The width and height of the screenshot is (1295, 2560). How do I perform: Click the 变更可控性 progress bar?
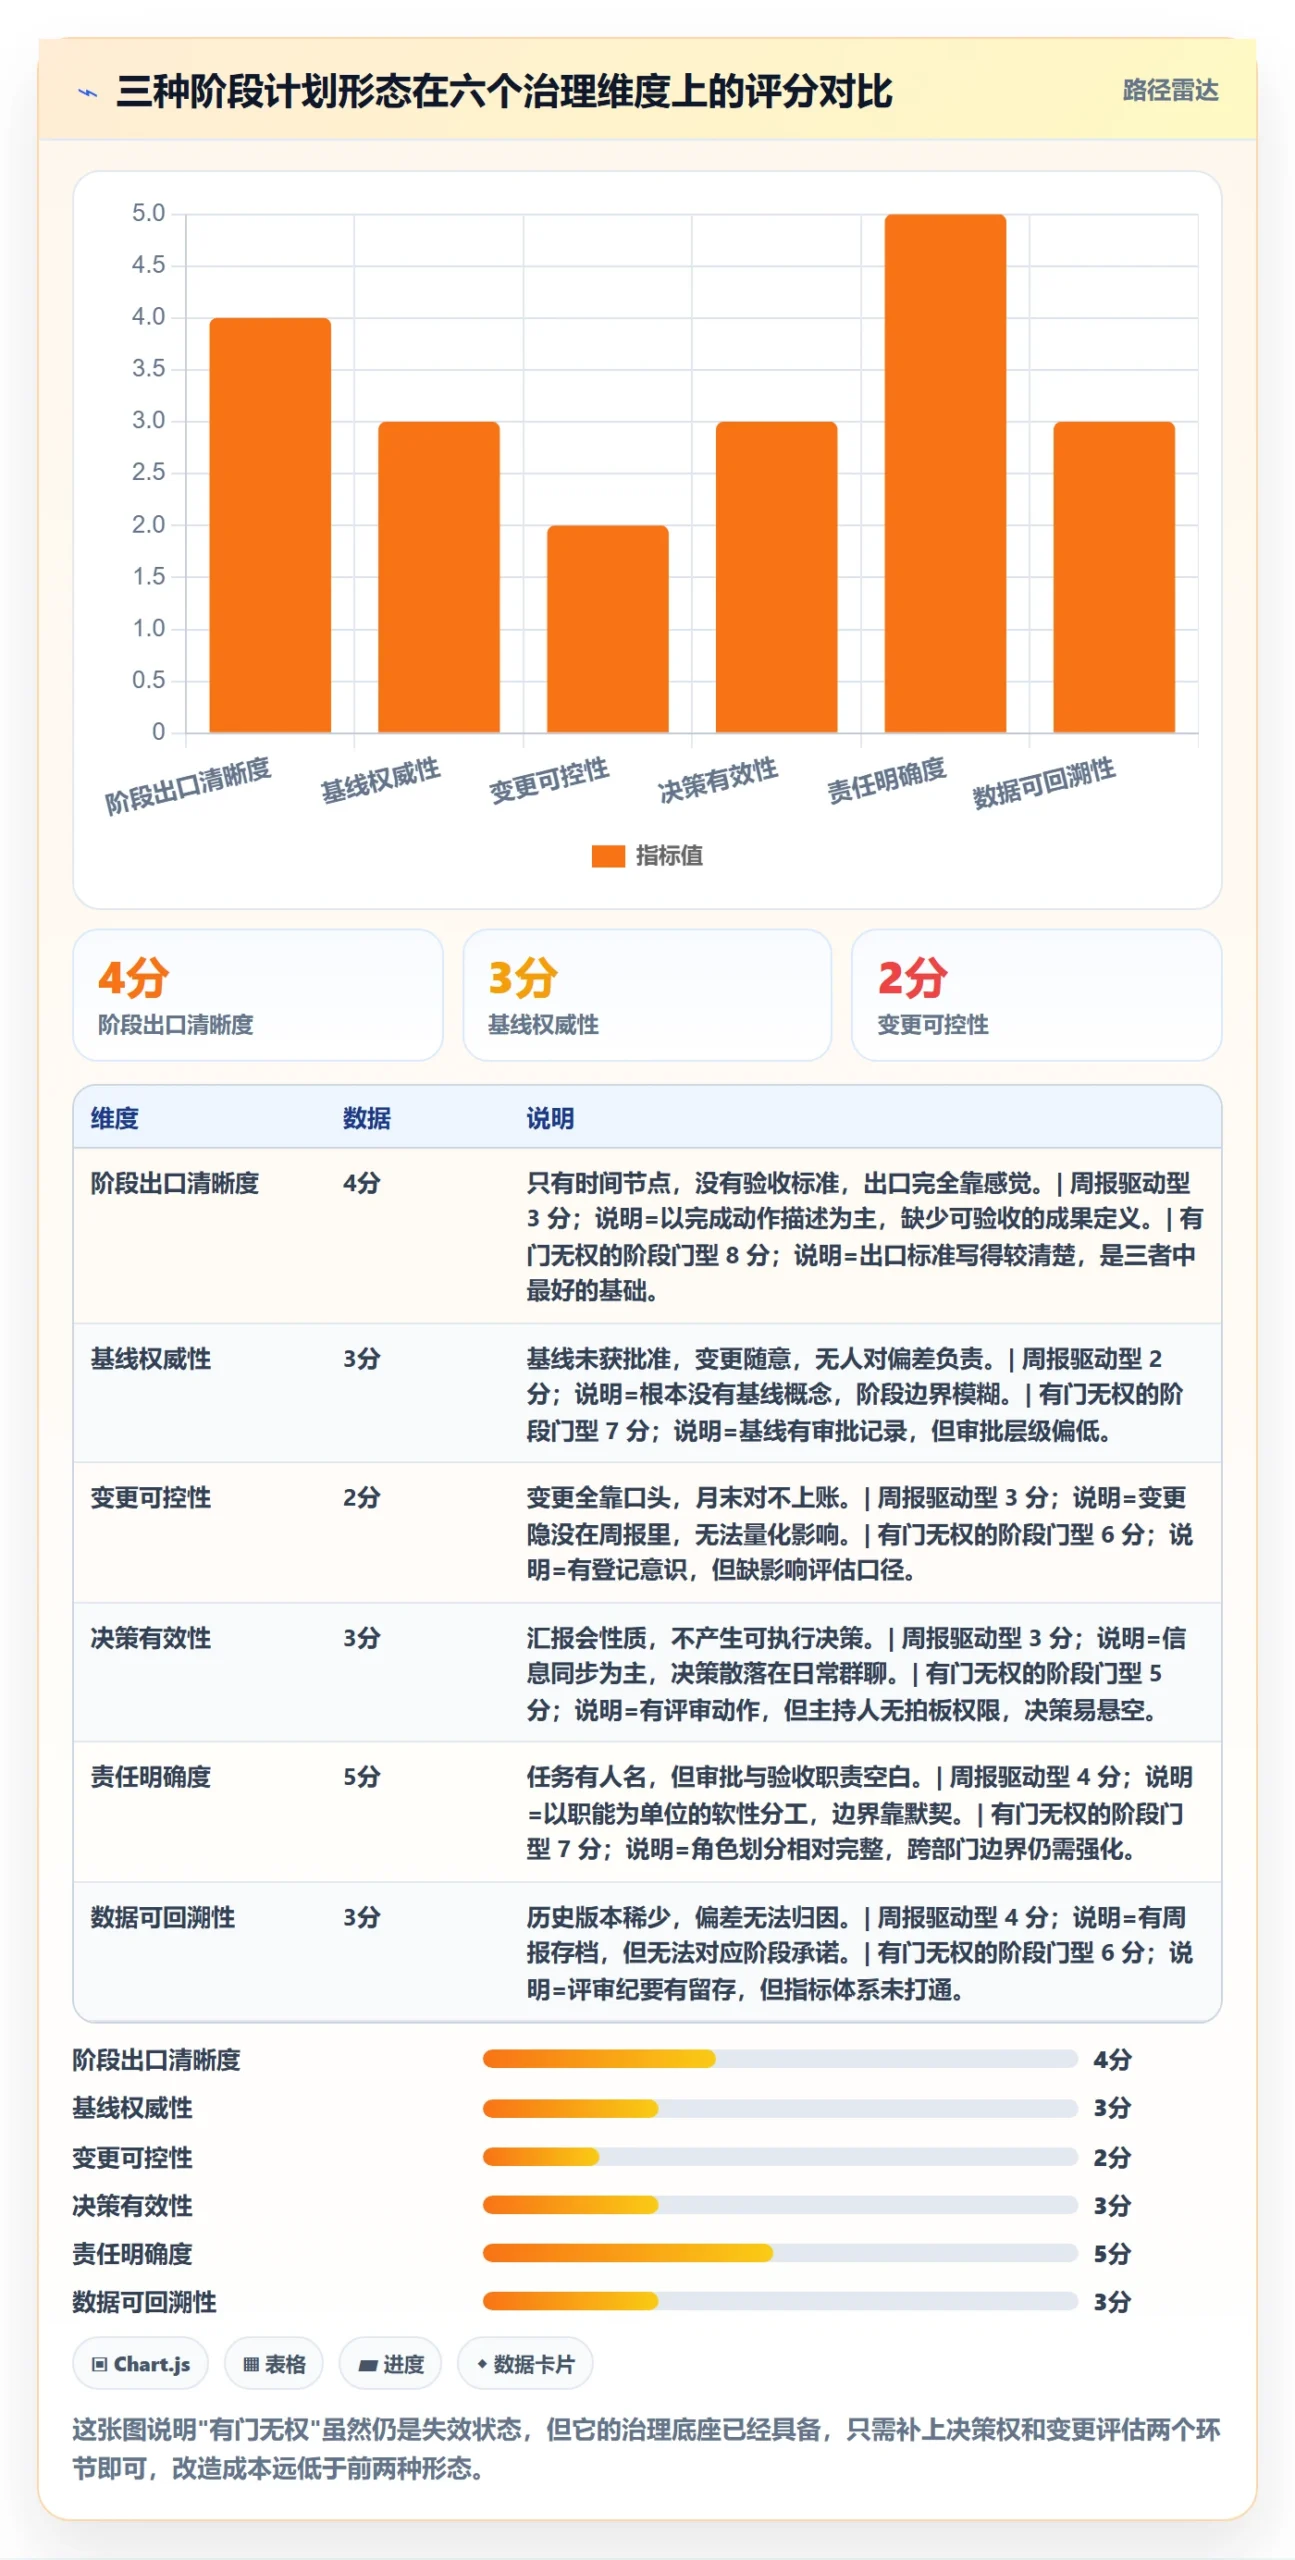click(x=779, y=2156)
